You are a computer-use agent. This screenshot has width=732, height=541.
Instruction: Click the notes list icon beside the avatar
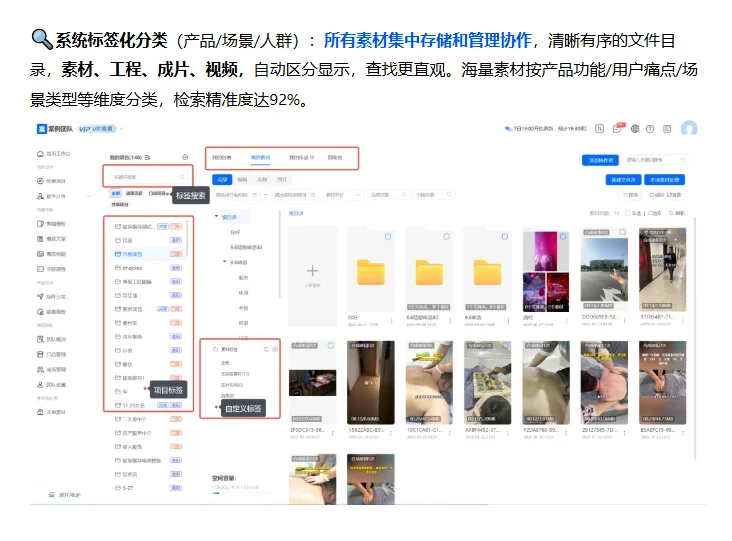667,129
